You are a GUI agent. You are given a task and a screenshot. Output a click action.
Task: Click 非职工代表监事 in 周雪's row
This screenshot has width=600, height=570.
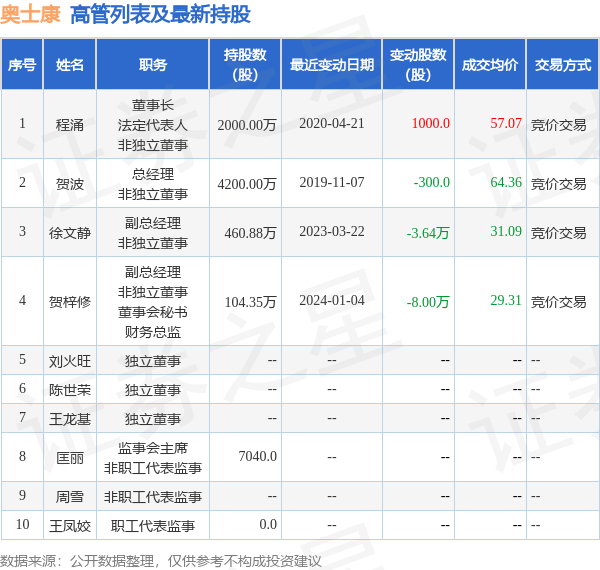tap(153, 497)
